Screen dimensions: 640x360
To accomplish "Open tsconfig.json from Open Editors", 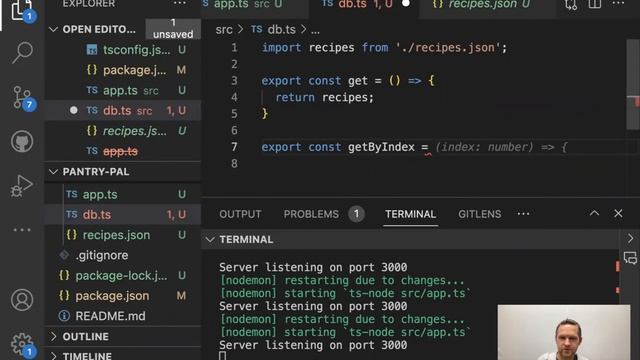I will (x=122, y=50).
